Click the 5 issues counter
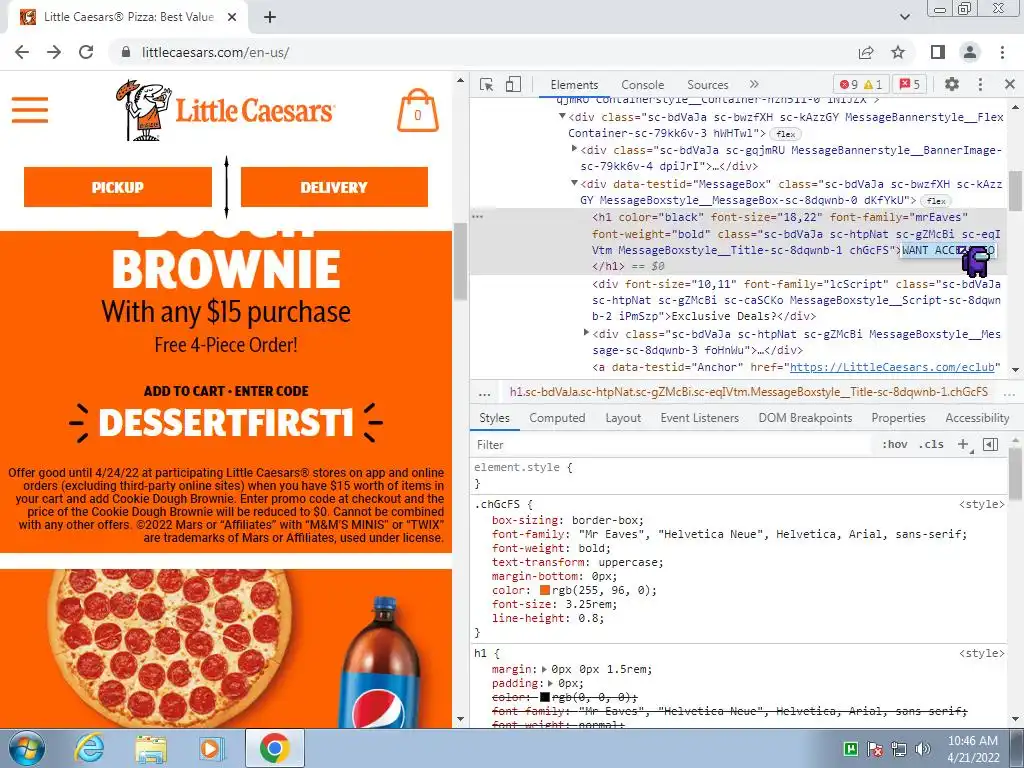The image size is (1024, 768). point(910,84)
